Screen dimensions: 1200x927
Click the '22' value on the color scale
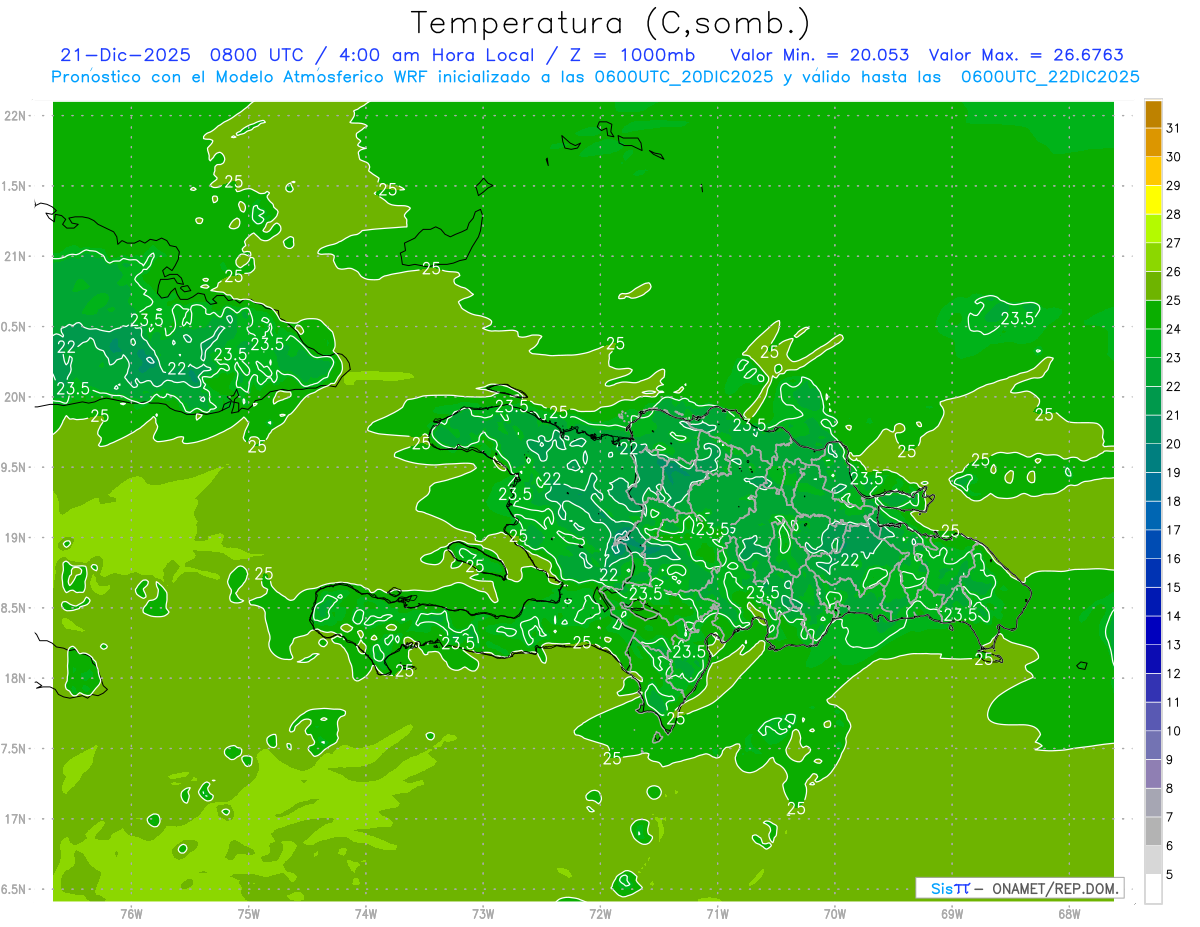coord(1174,387)
